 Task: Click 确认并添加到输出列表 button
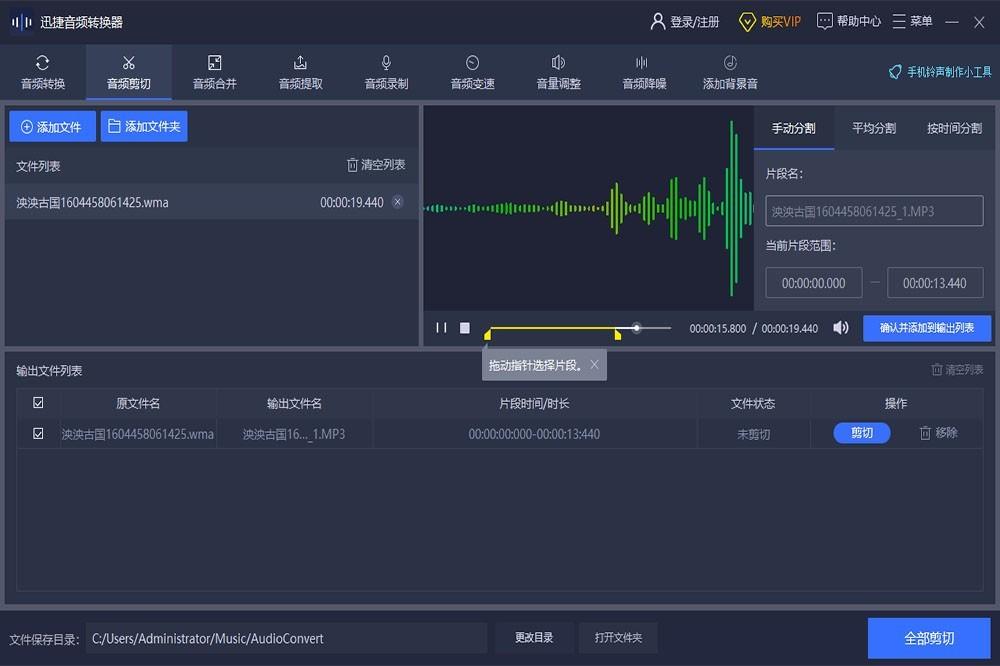coord(927,328)
